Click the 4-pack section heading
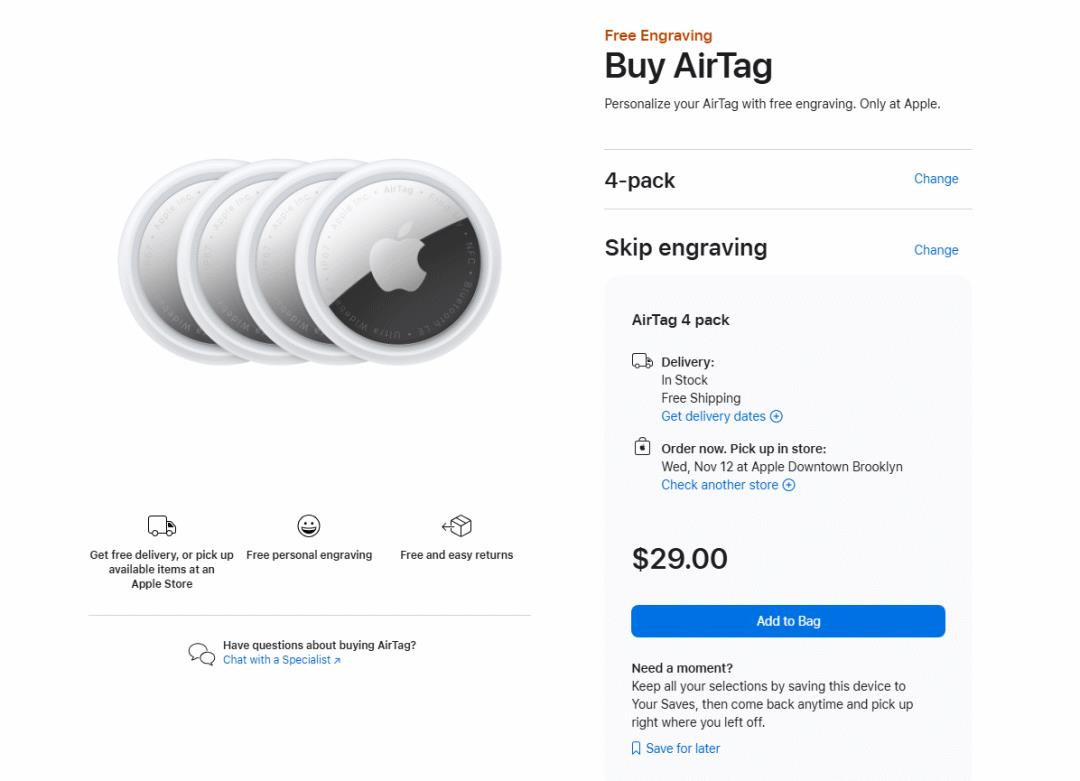This screenshot has width=1080, height=781. (x=640, y=181)
